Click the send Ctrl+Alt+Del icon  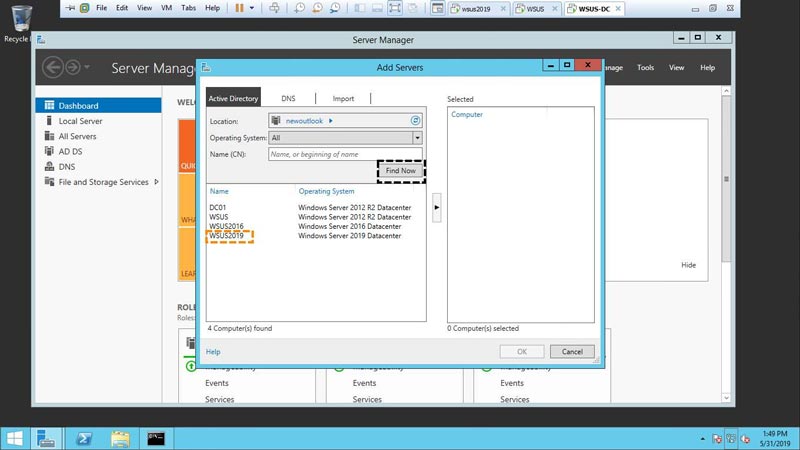(274, 8)
